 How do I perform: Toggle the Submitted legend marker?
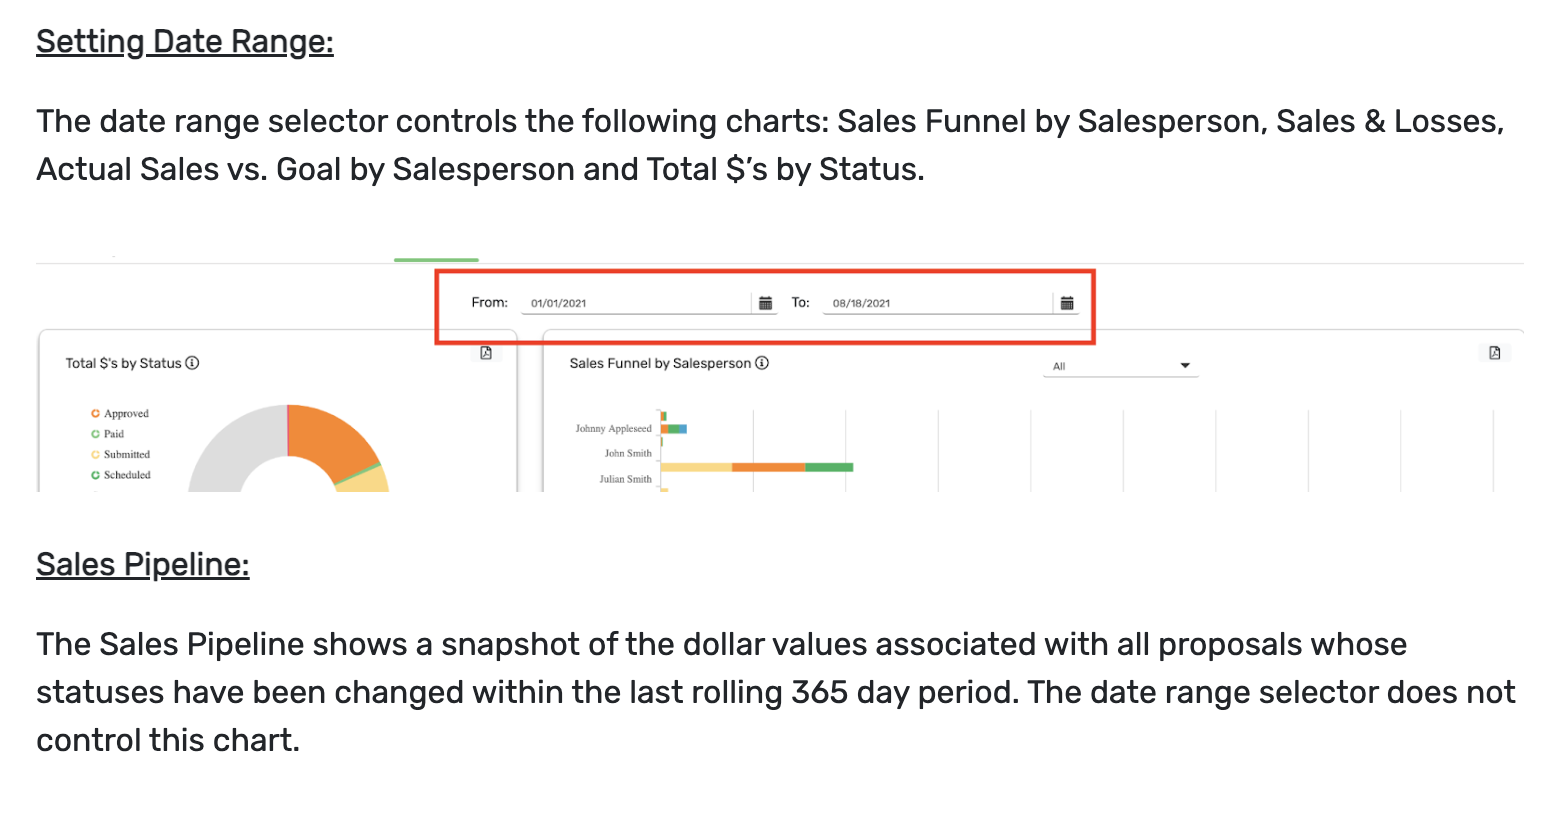coord(96,454)
